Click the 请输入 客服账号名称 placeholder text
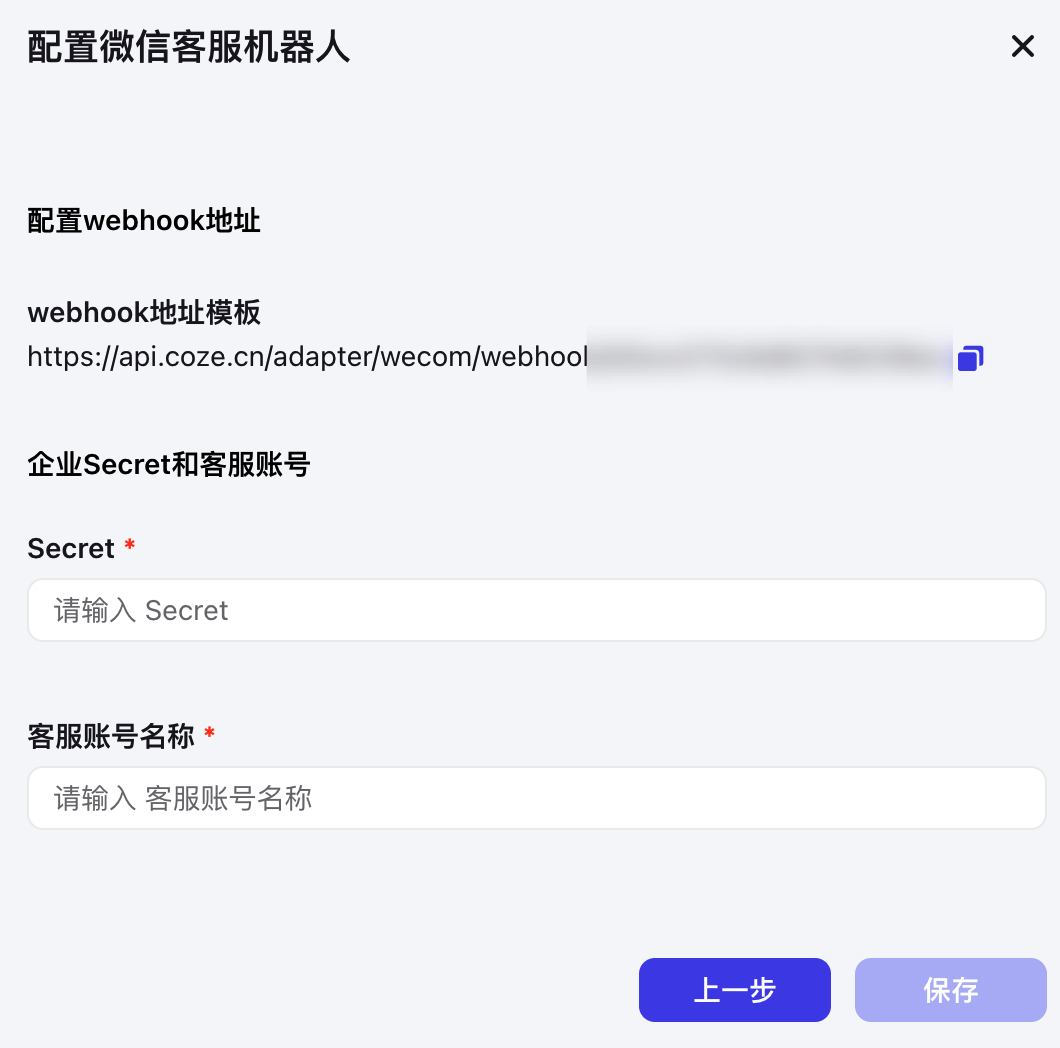Viewport: 1060px width, 1048px height. 183,799
